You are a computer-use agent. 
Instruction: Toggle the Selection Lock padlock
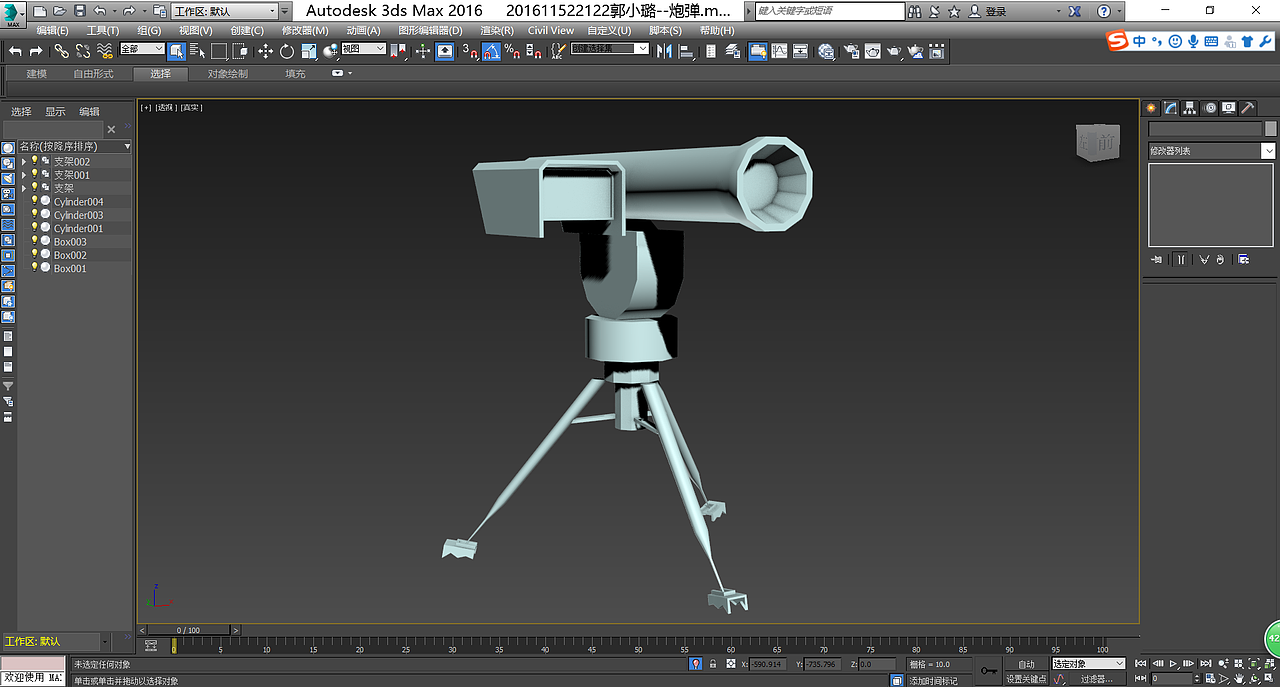tap(712, 664)
